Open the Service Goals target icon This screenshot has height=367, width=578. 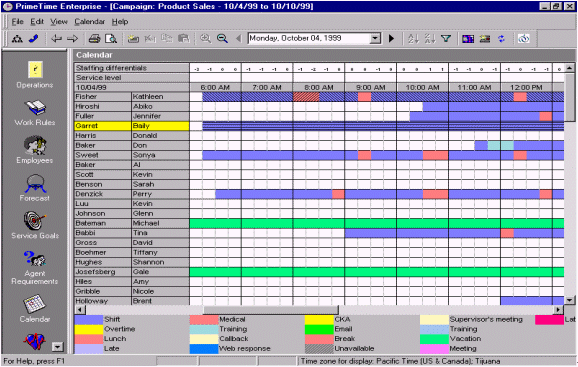35,221
